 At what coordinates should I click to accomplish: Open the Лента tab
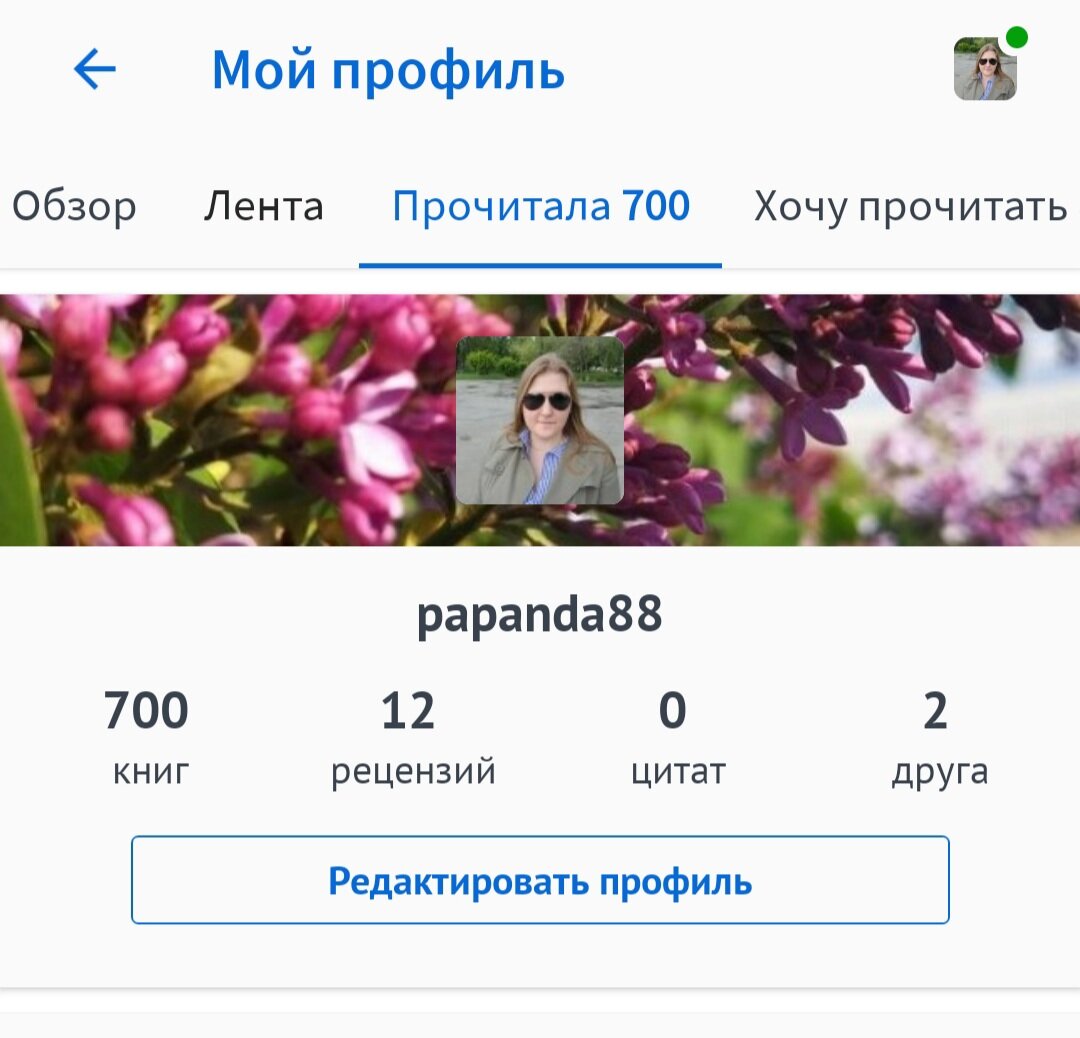tap(263, 206)
